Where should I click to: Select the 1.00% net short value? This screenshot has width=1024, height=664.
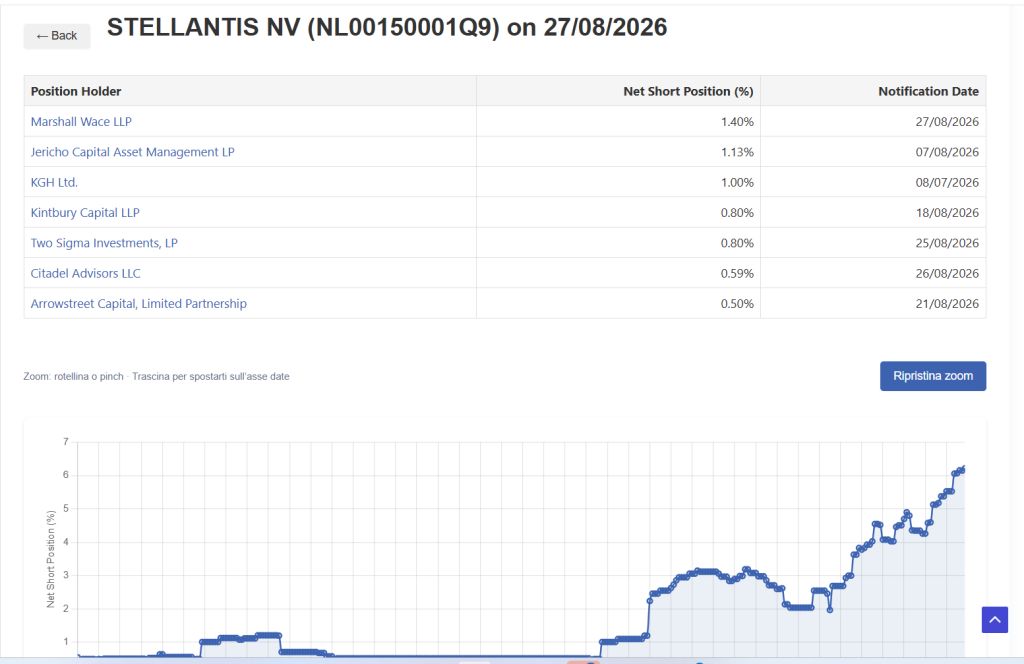point(737,182)
